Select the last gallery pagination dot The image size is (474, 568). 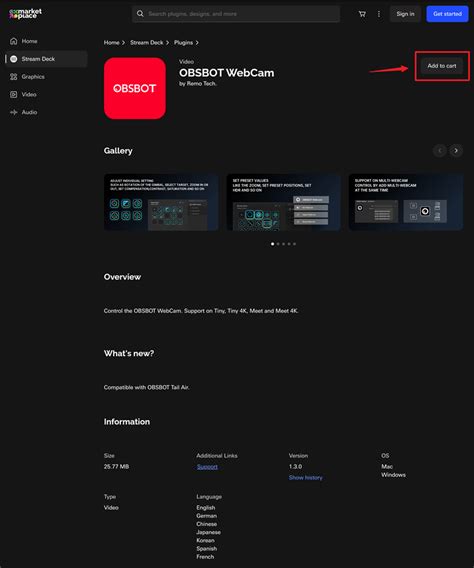click(x=294, y=244)
